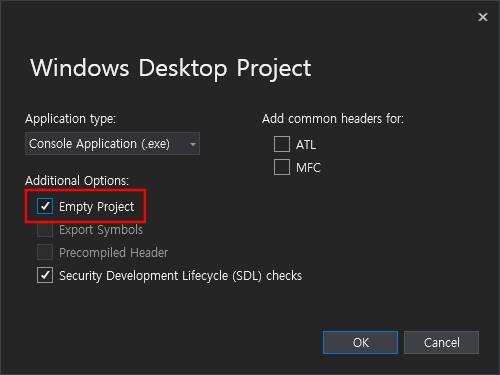Click the Empty Project label
The image size is (500, 375).
97,207
